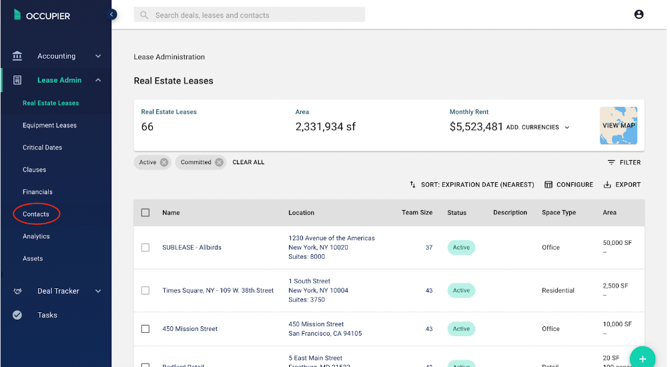Add a new lease with green plus button
Screen dimensions: 670x367
tap(642, 359)
